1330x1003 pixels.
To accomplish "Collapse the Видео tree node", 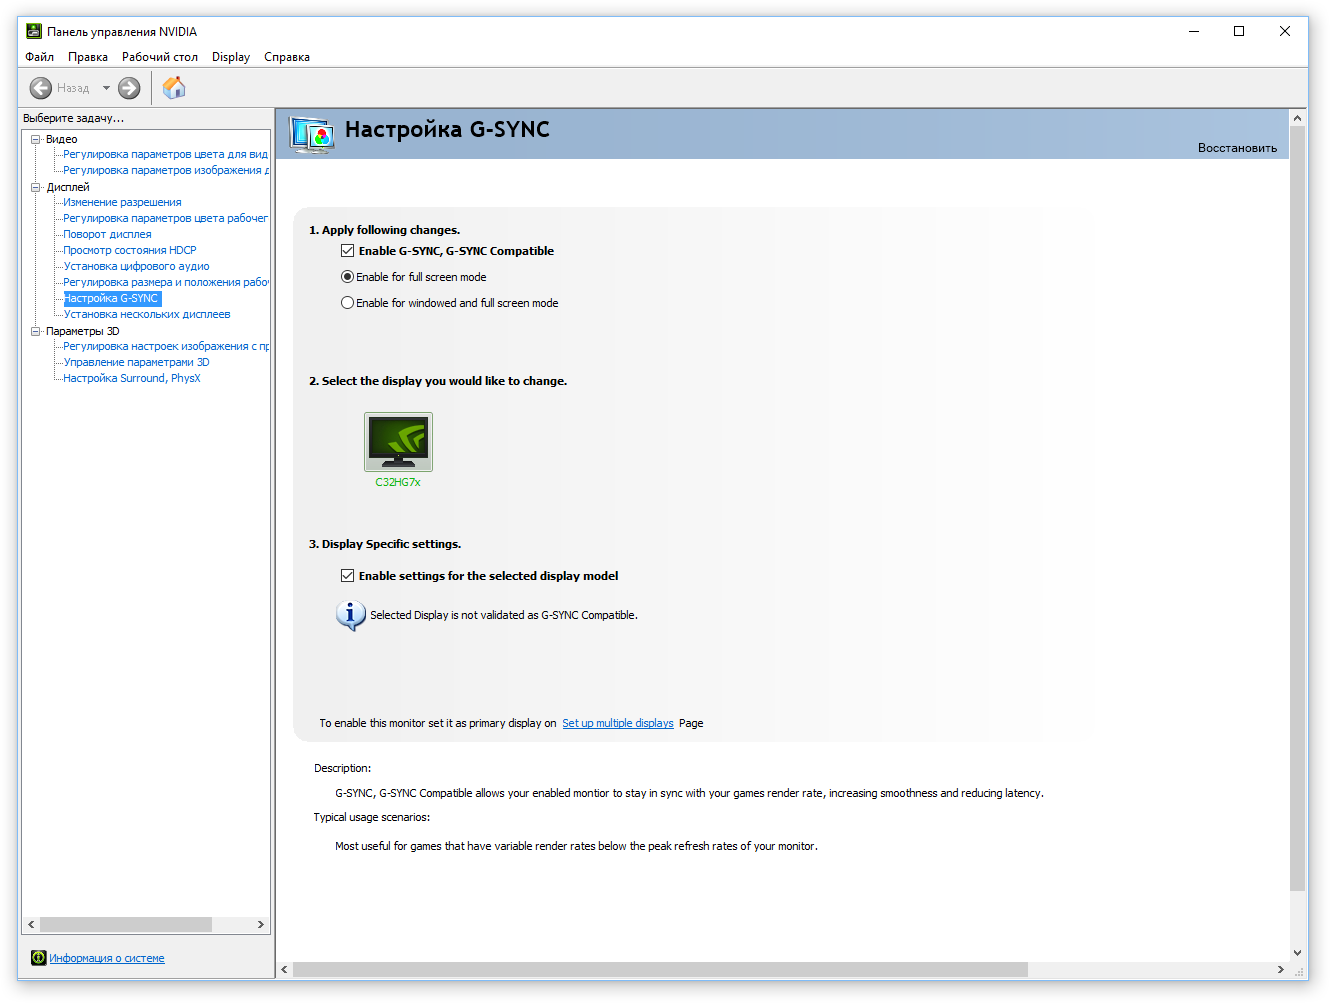I will pyautogui.click(x=36, y=139).
